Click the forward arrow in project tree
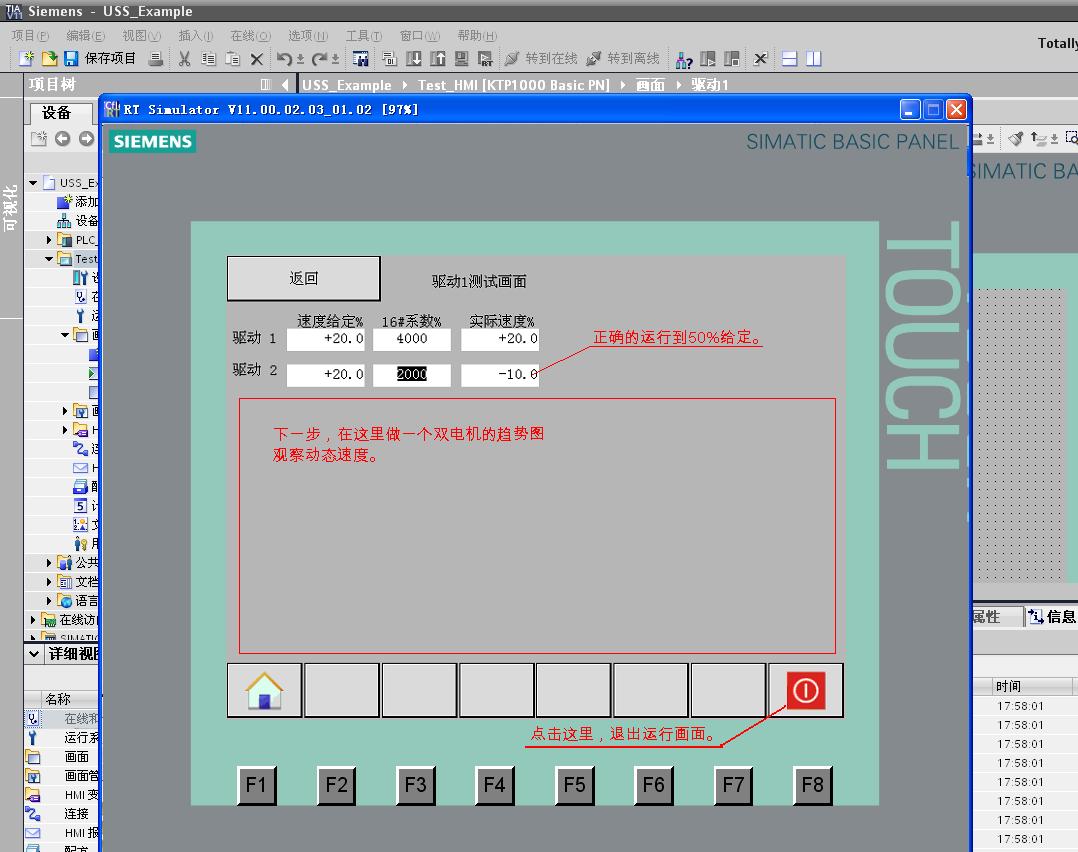The image size is (1078, 852). coord(86,139)
